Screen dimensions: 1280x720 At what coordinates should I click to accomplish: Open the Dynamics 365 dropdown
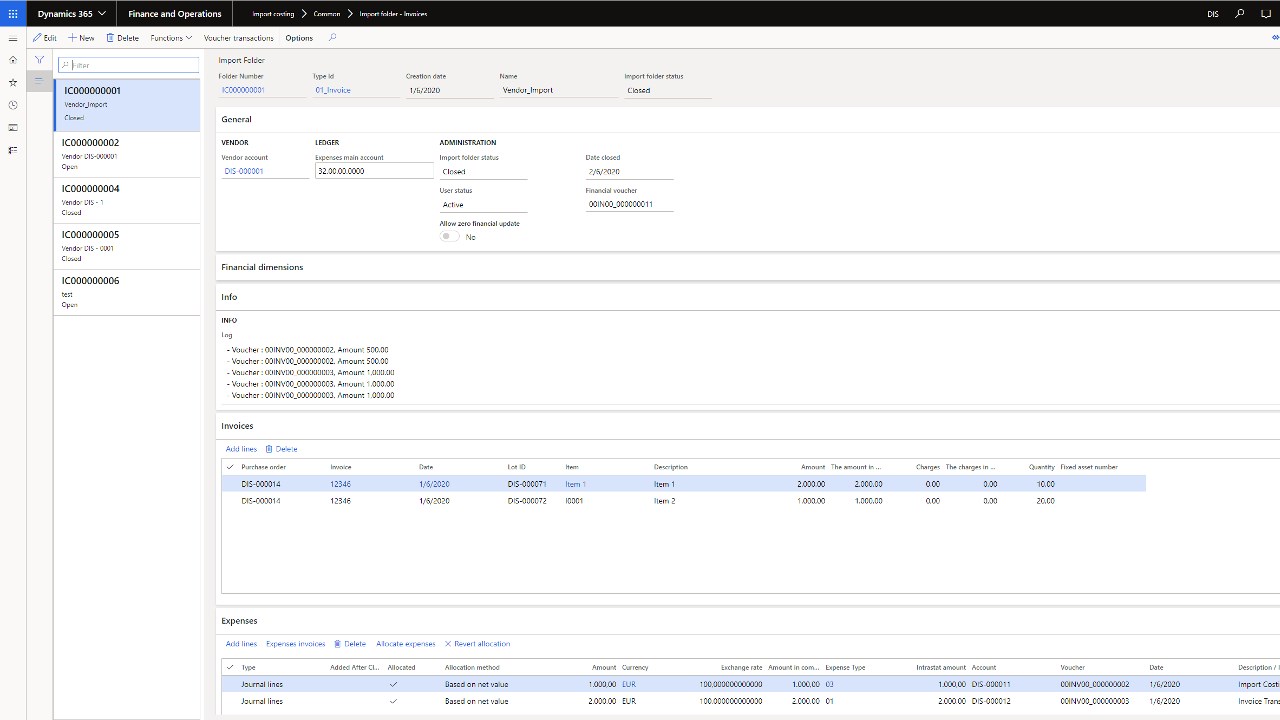click(71, 14)
